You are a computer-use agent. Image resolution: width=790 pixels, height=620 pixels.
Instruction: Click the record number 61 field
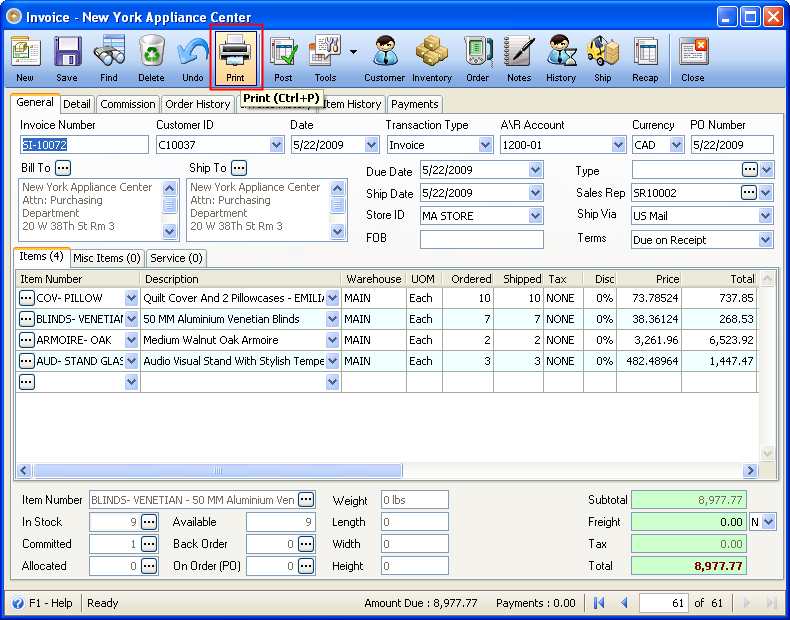click(x=664, y=603)
